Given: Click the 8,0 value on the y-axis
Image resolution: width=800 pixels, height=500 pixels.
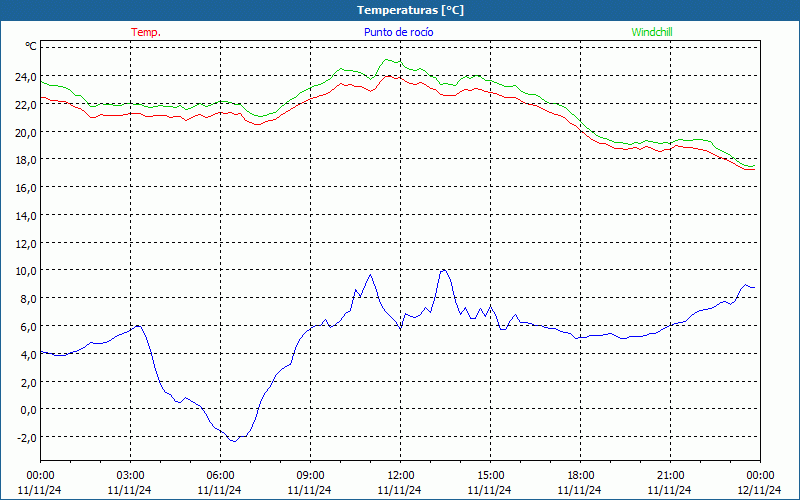Looking at the screenshot, I should (x=28, y=299).
